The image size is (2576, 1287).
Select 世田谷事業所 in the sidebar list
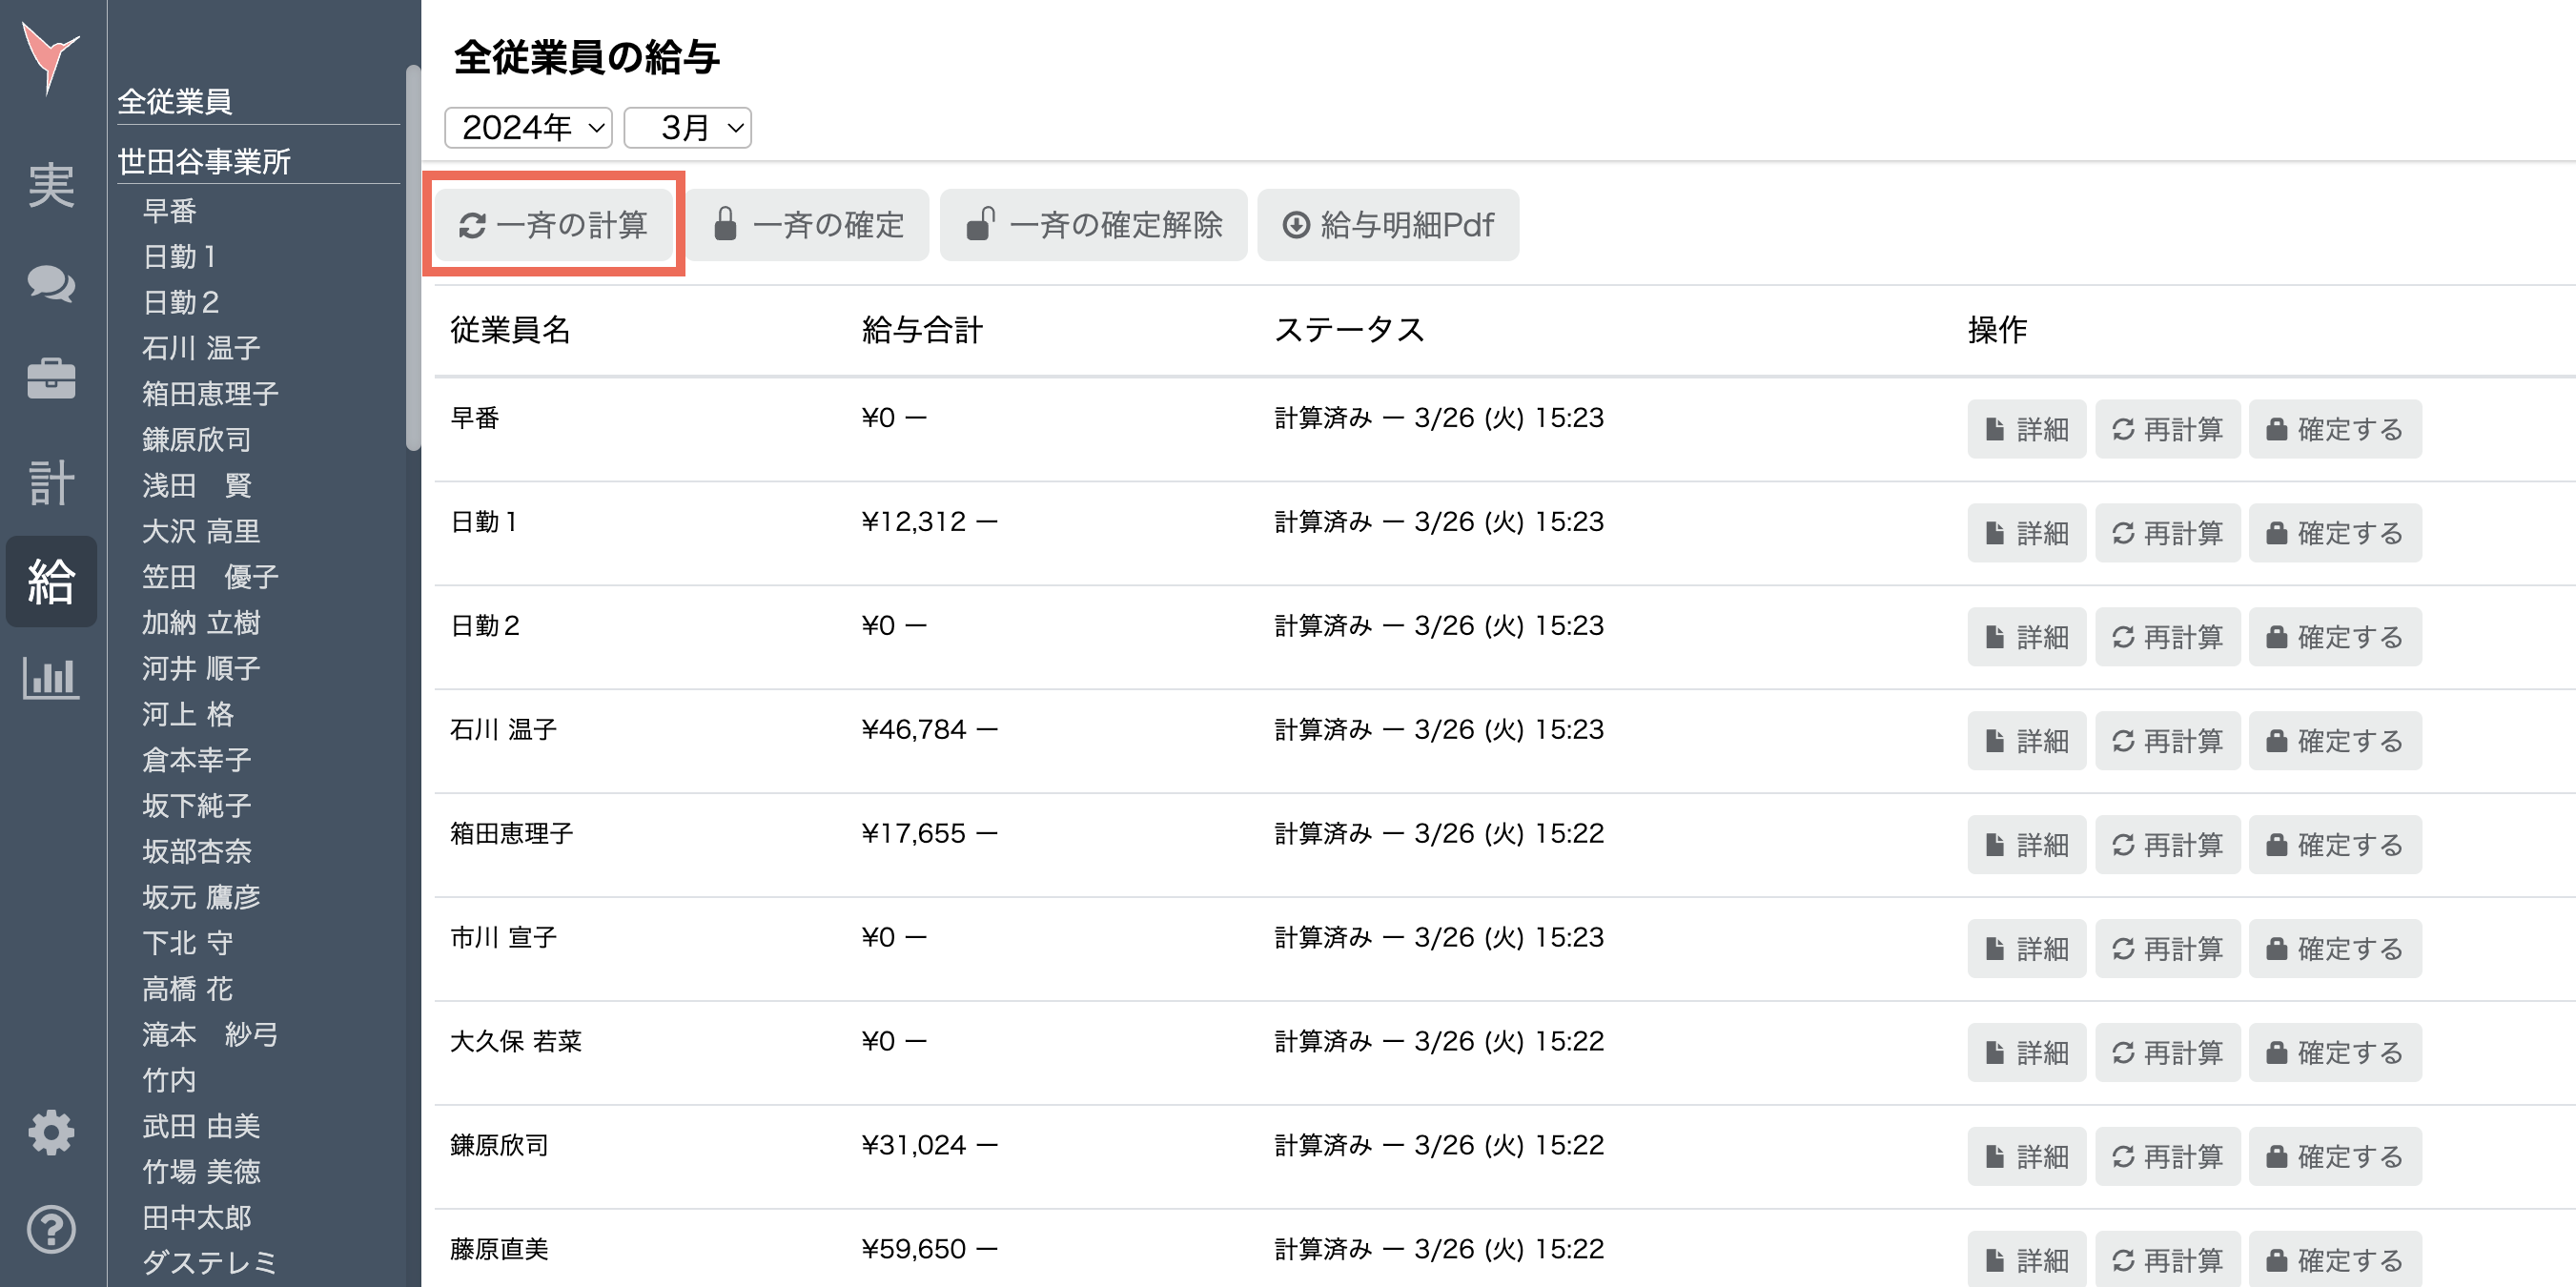tap(204, 161)
